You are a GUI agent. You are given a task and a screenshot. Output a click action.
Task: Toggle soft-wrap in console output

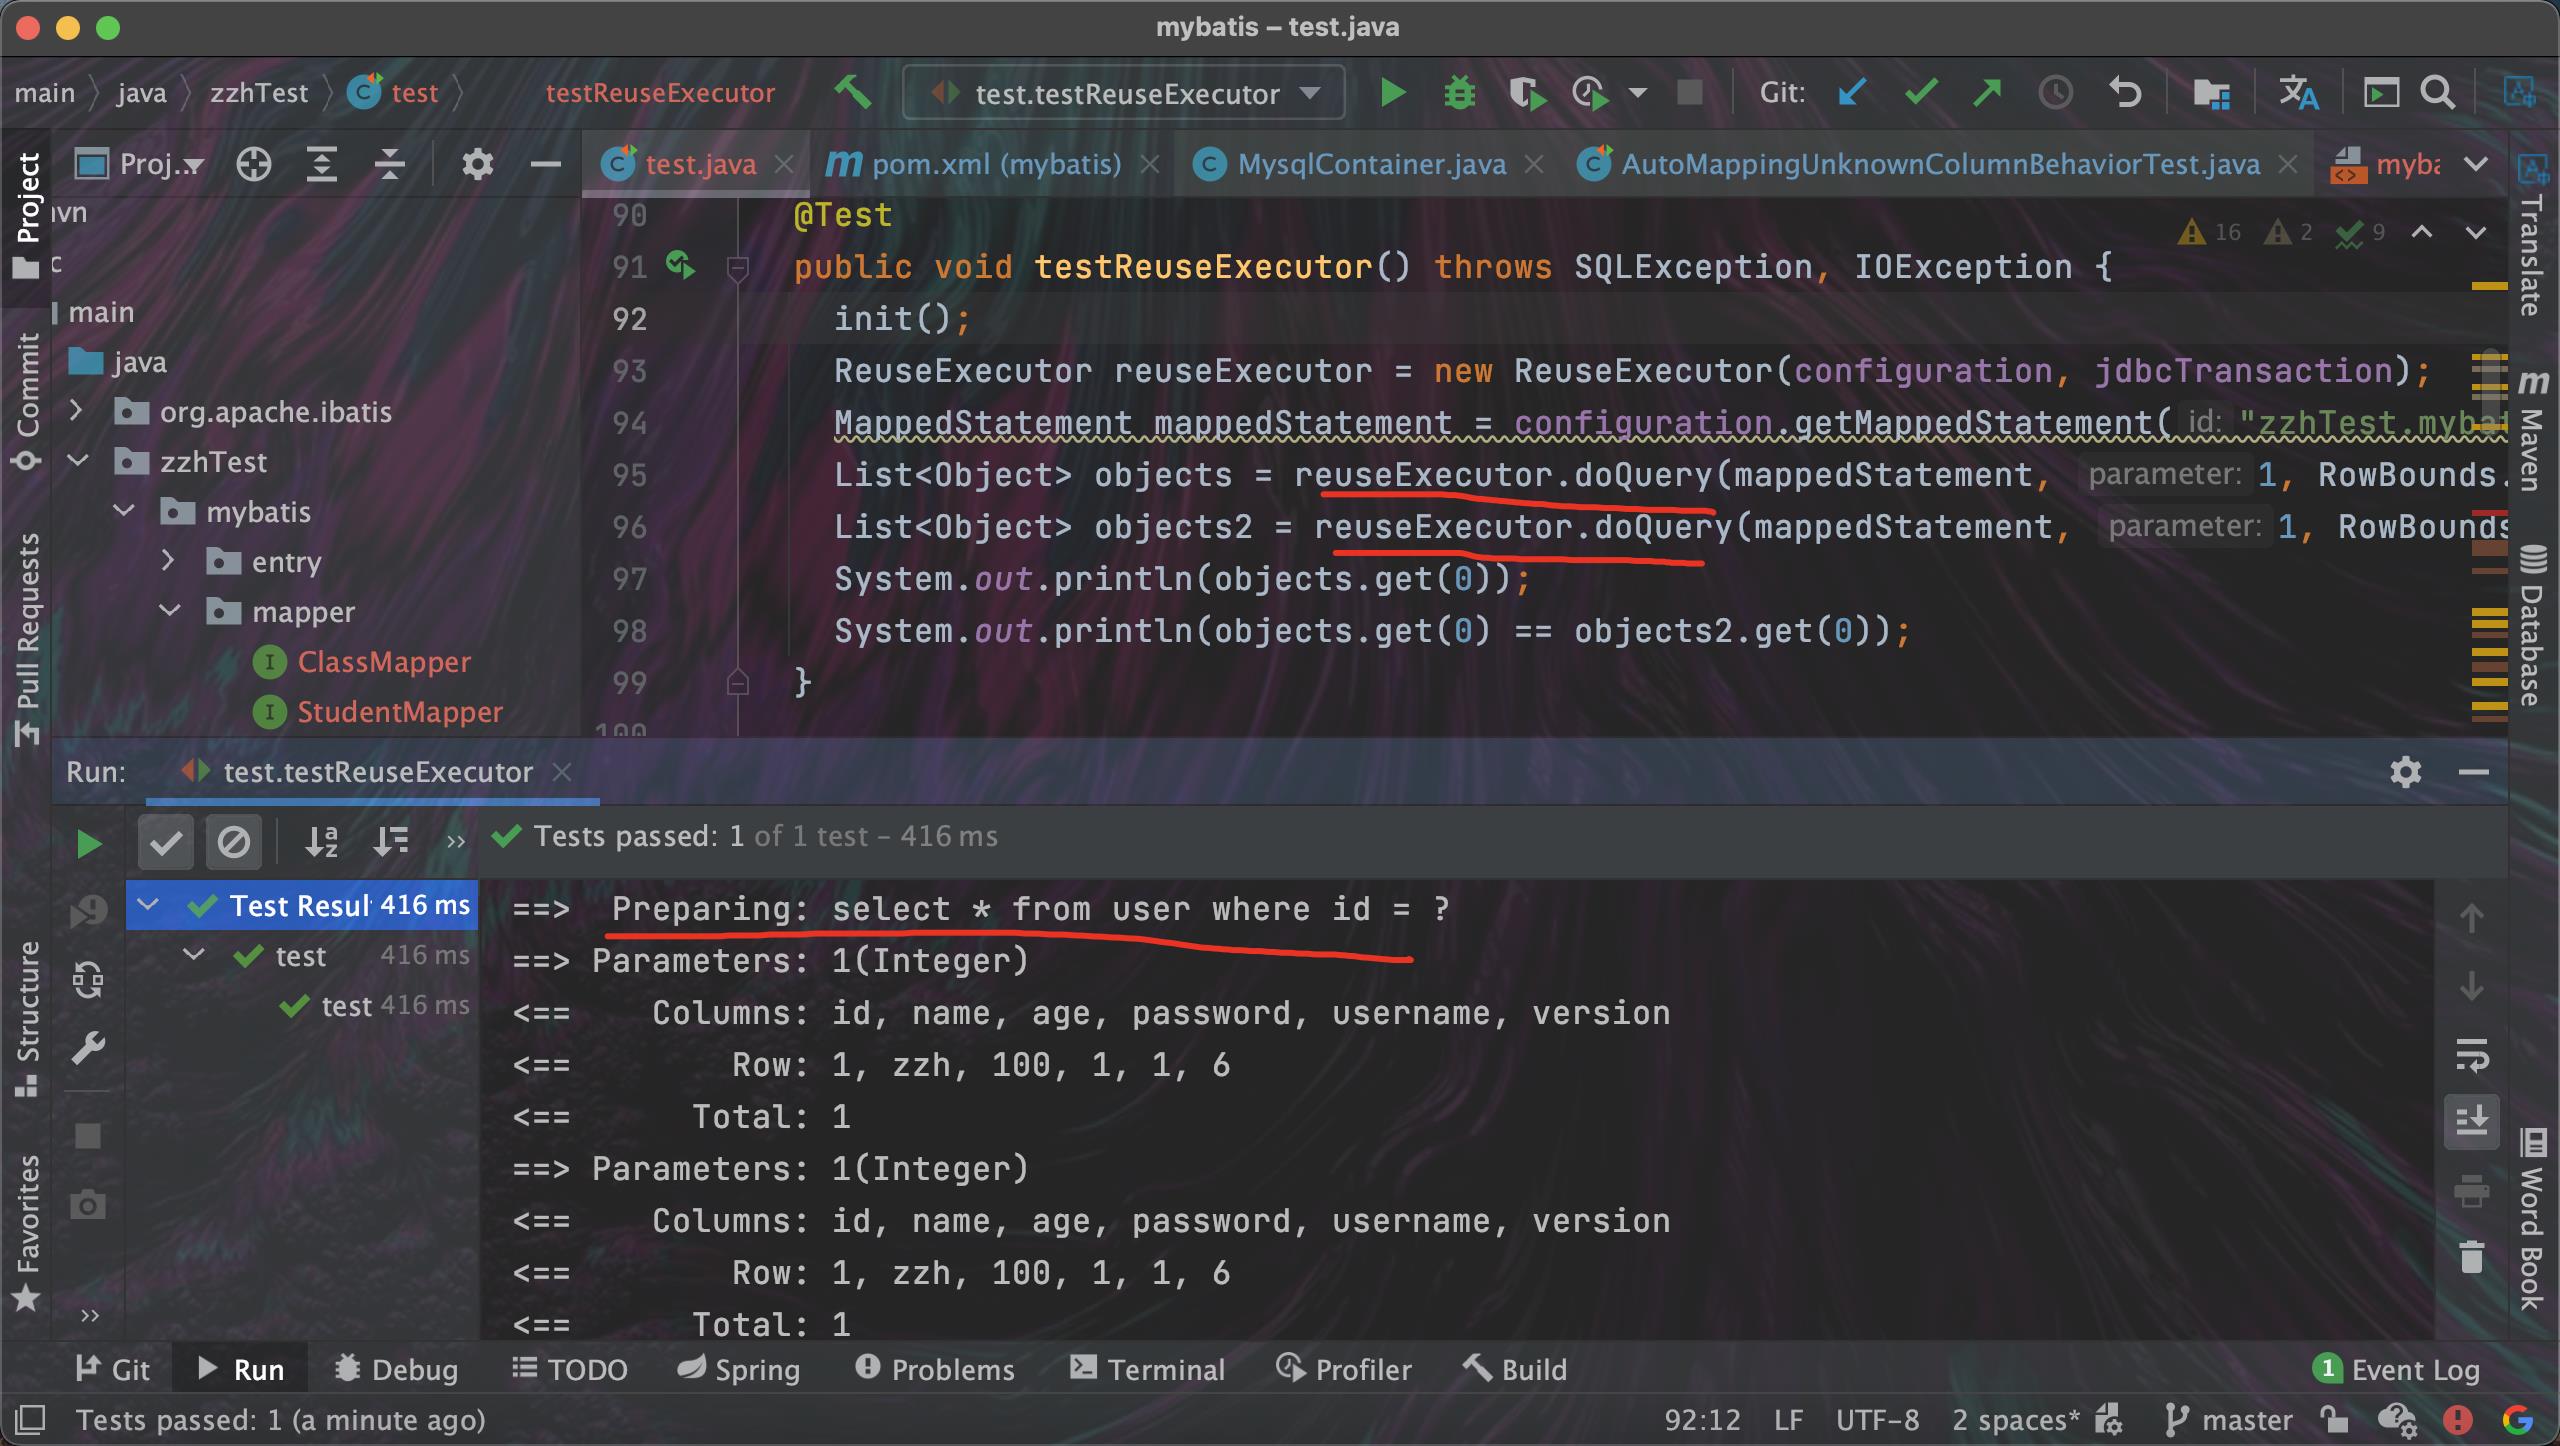pos(2471,1055)
